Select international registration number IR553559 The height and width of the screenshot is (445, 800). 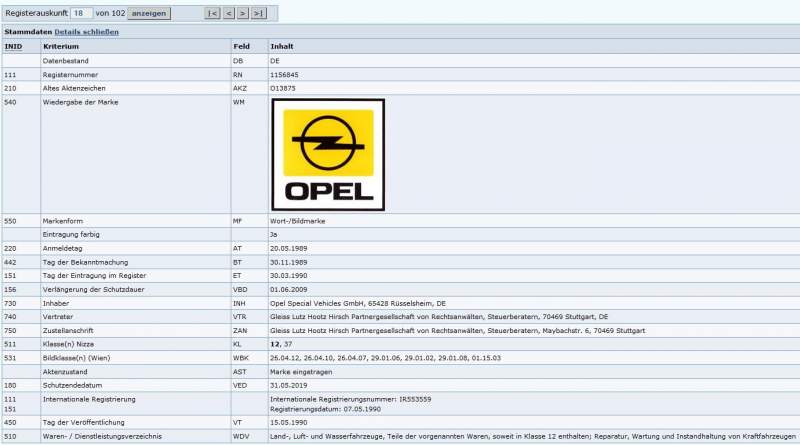coord(351,399)
